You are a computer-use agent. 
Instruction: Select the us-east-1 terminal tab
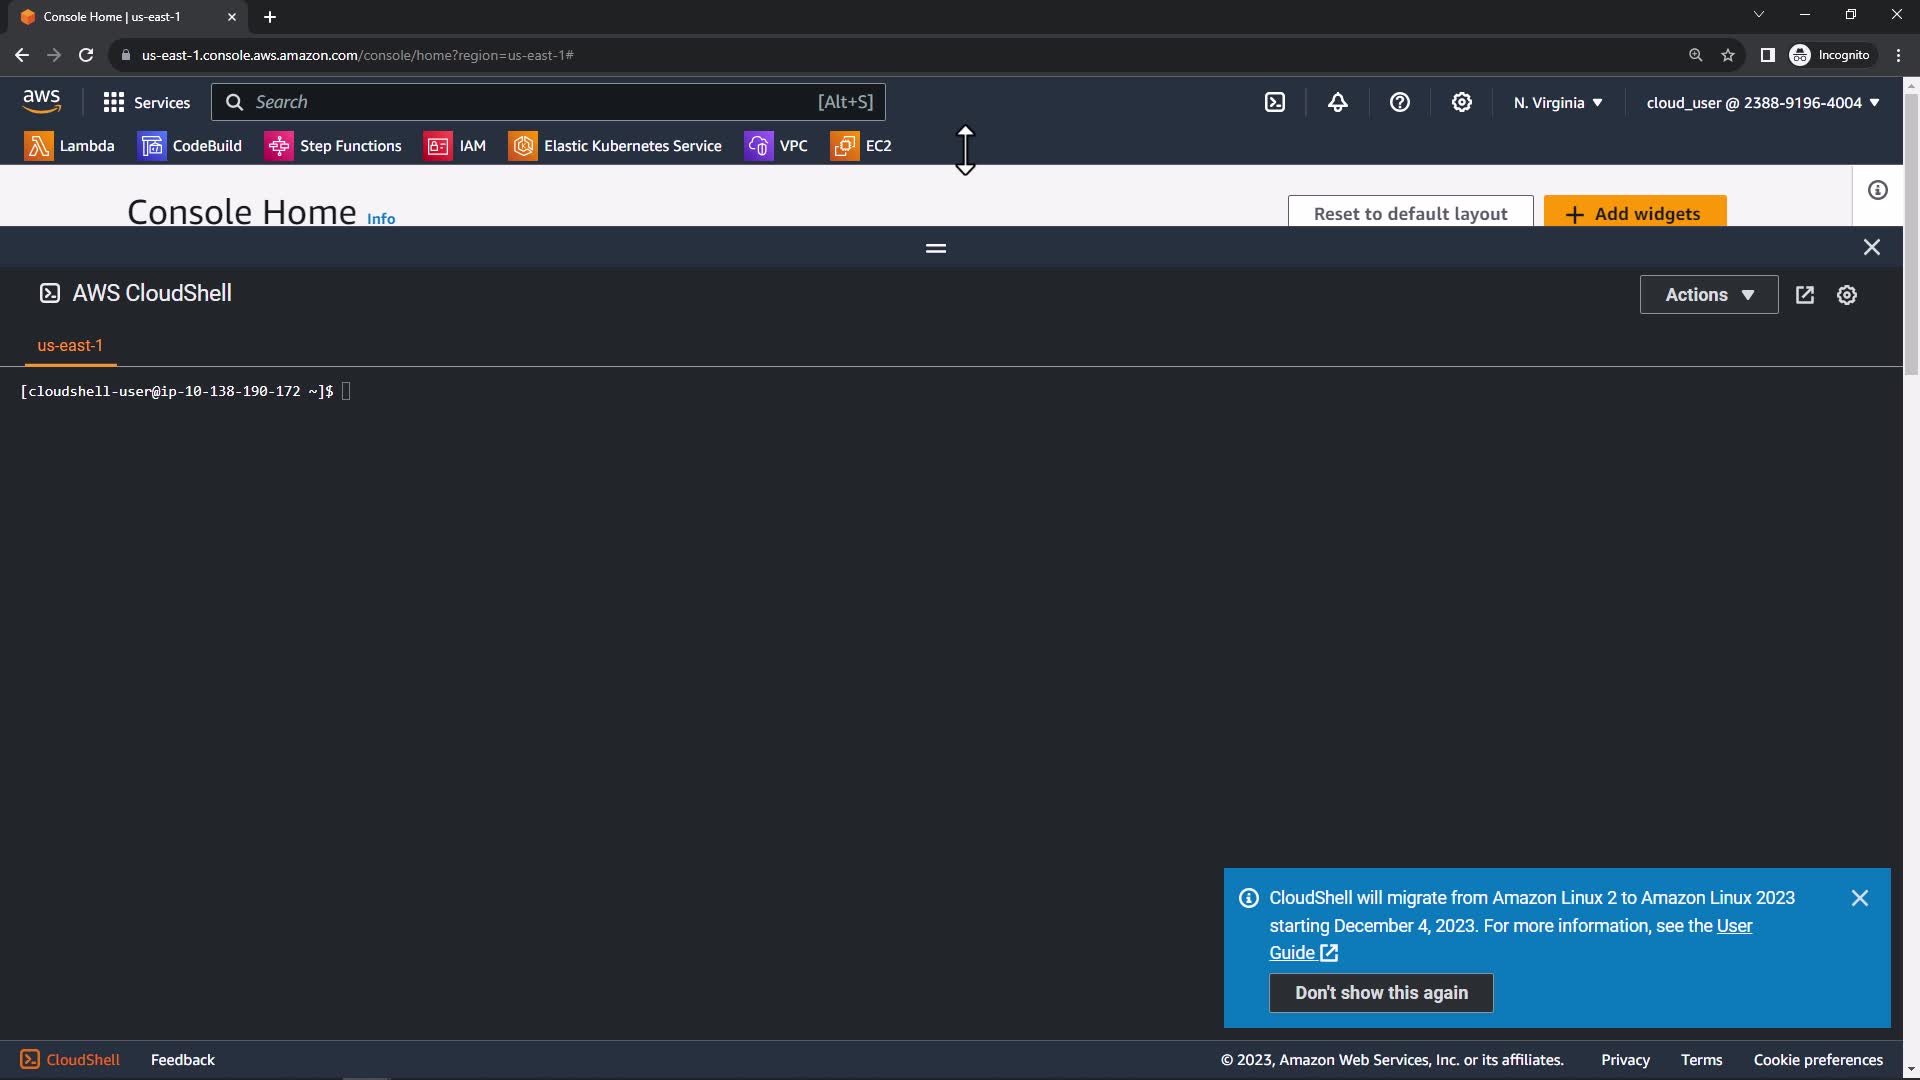click(70, 345)
